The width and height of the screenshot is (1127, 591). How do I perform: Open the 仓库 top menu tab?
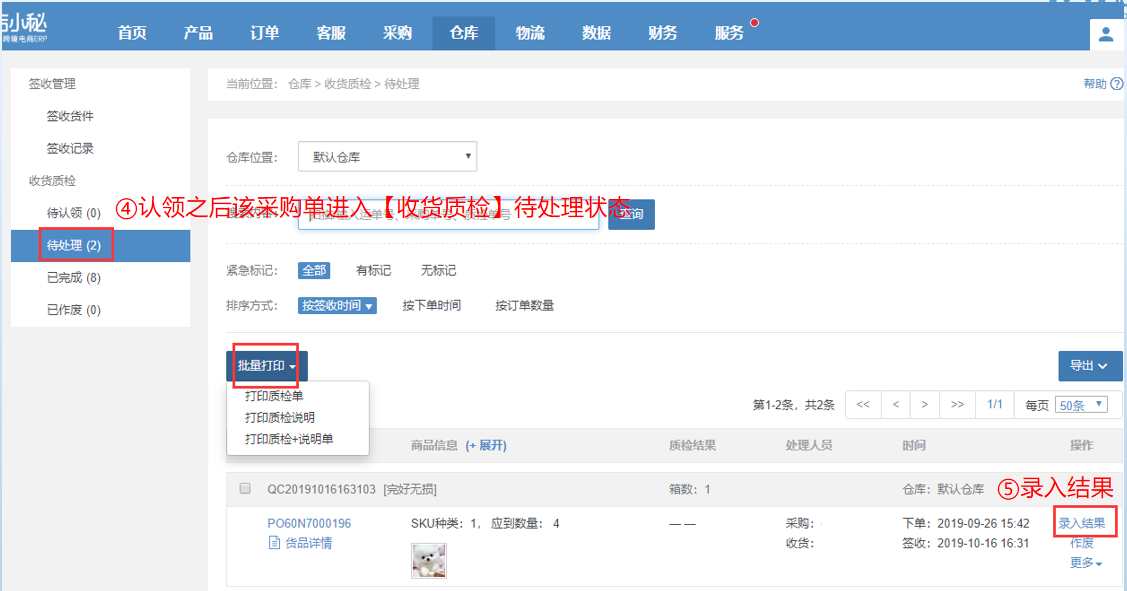[x=463, y=33]
